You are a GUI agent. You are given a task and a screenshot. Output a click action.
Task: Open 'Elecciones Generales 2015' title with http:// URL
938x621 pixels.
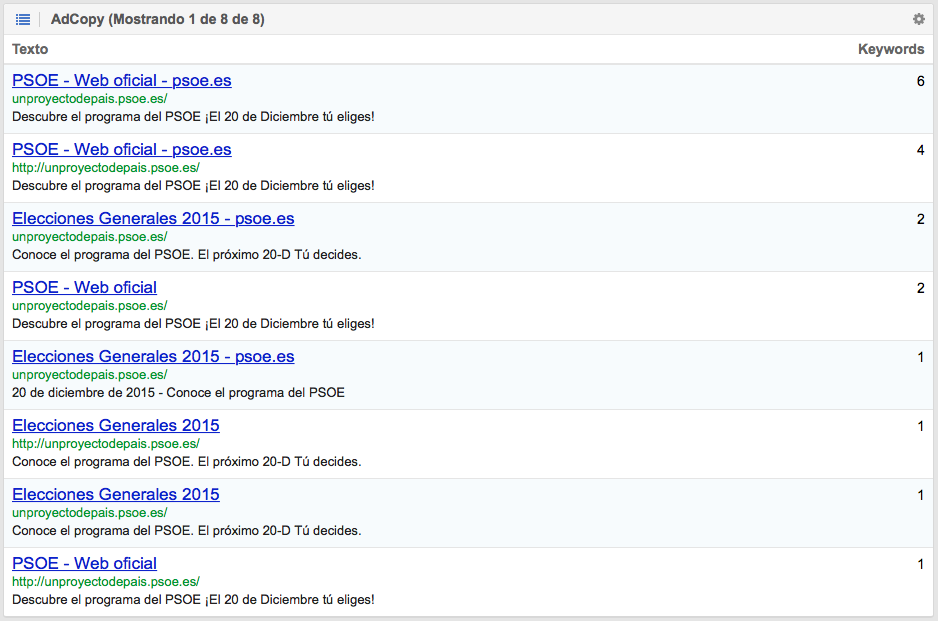click(115, 426)
